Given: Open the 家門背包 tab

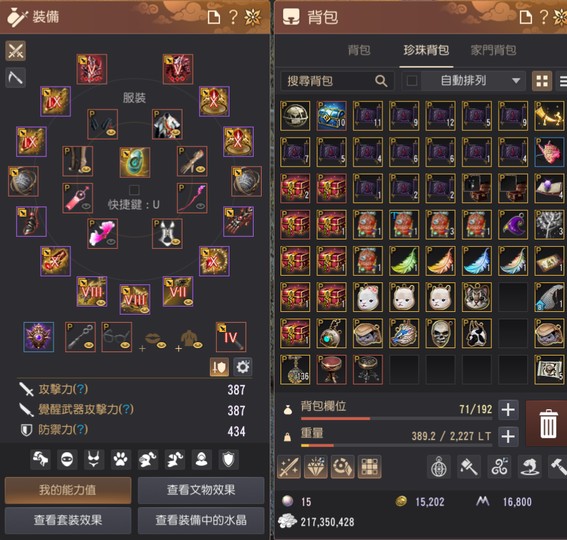Looking at the screenshot, I should coord(493,50).
